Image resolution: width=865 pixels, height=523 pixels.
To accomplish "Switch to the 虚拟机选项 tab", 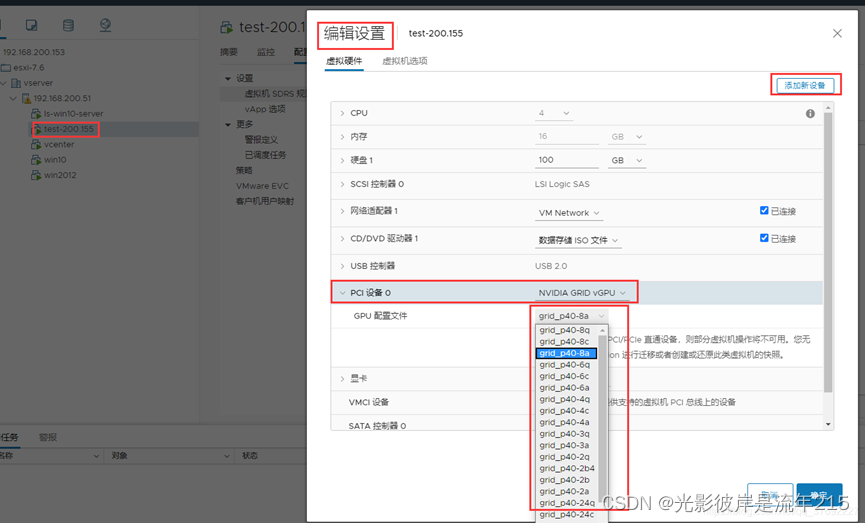I will point(405,61).
